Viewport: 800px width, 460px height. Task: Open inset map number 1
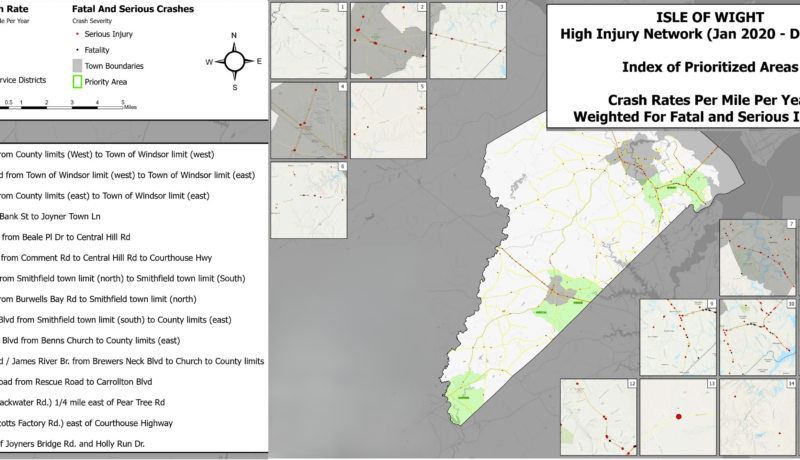(x=309, y=40)
